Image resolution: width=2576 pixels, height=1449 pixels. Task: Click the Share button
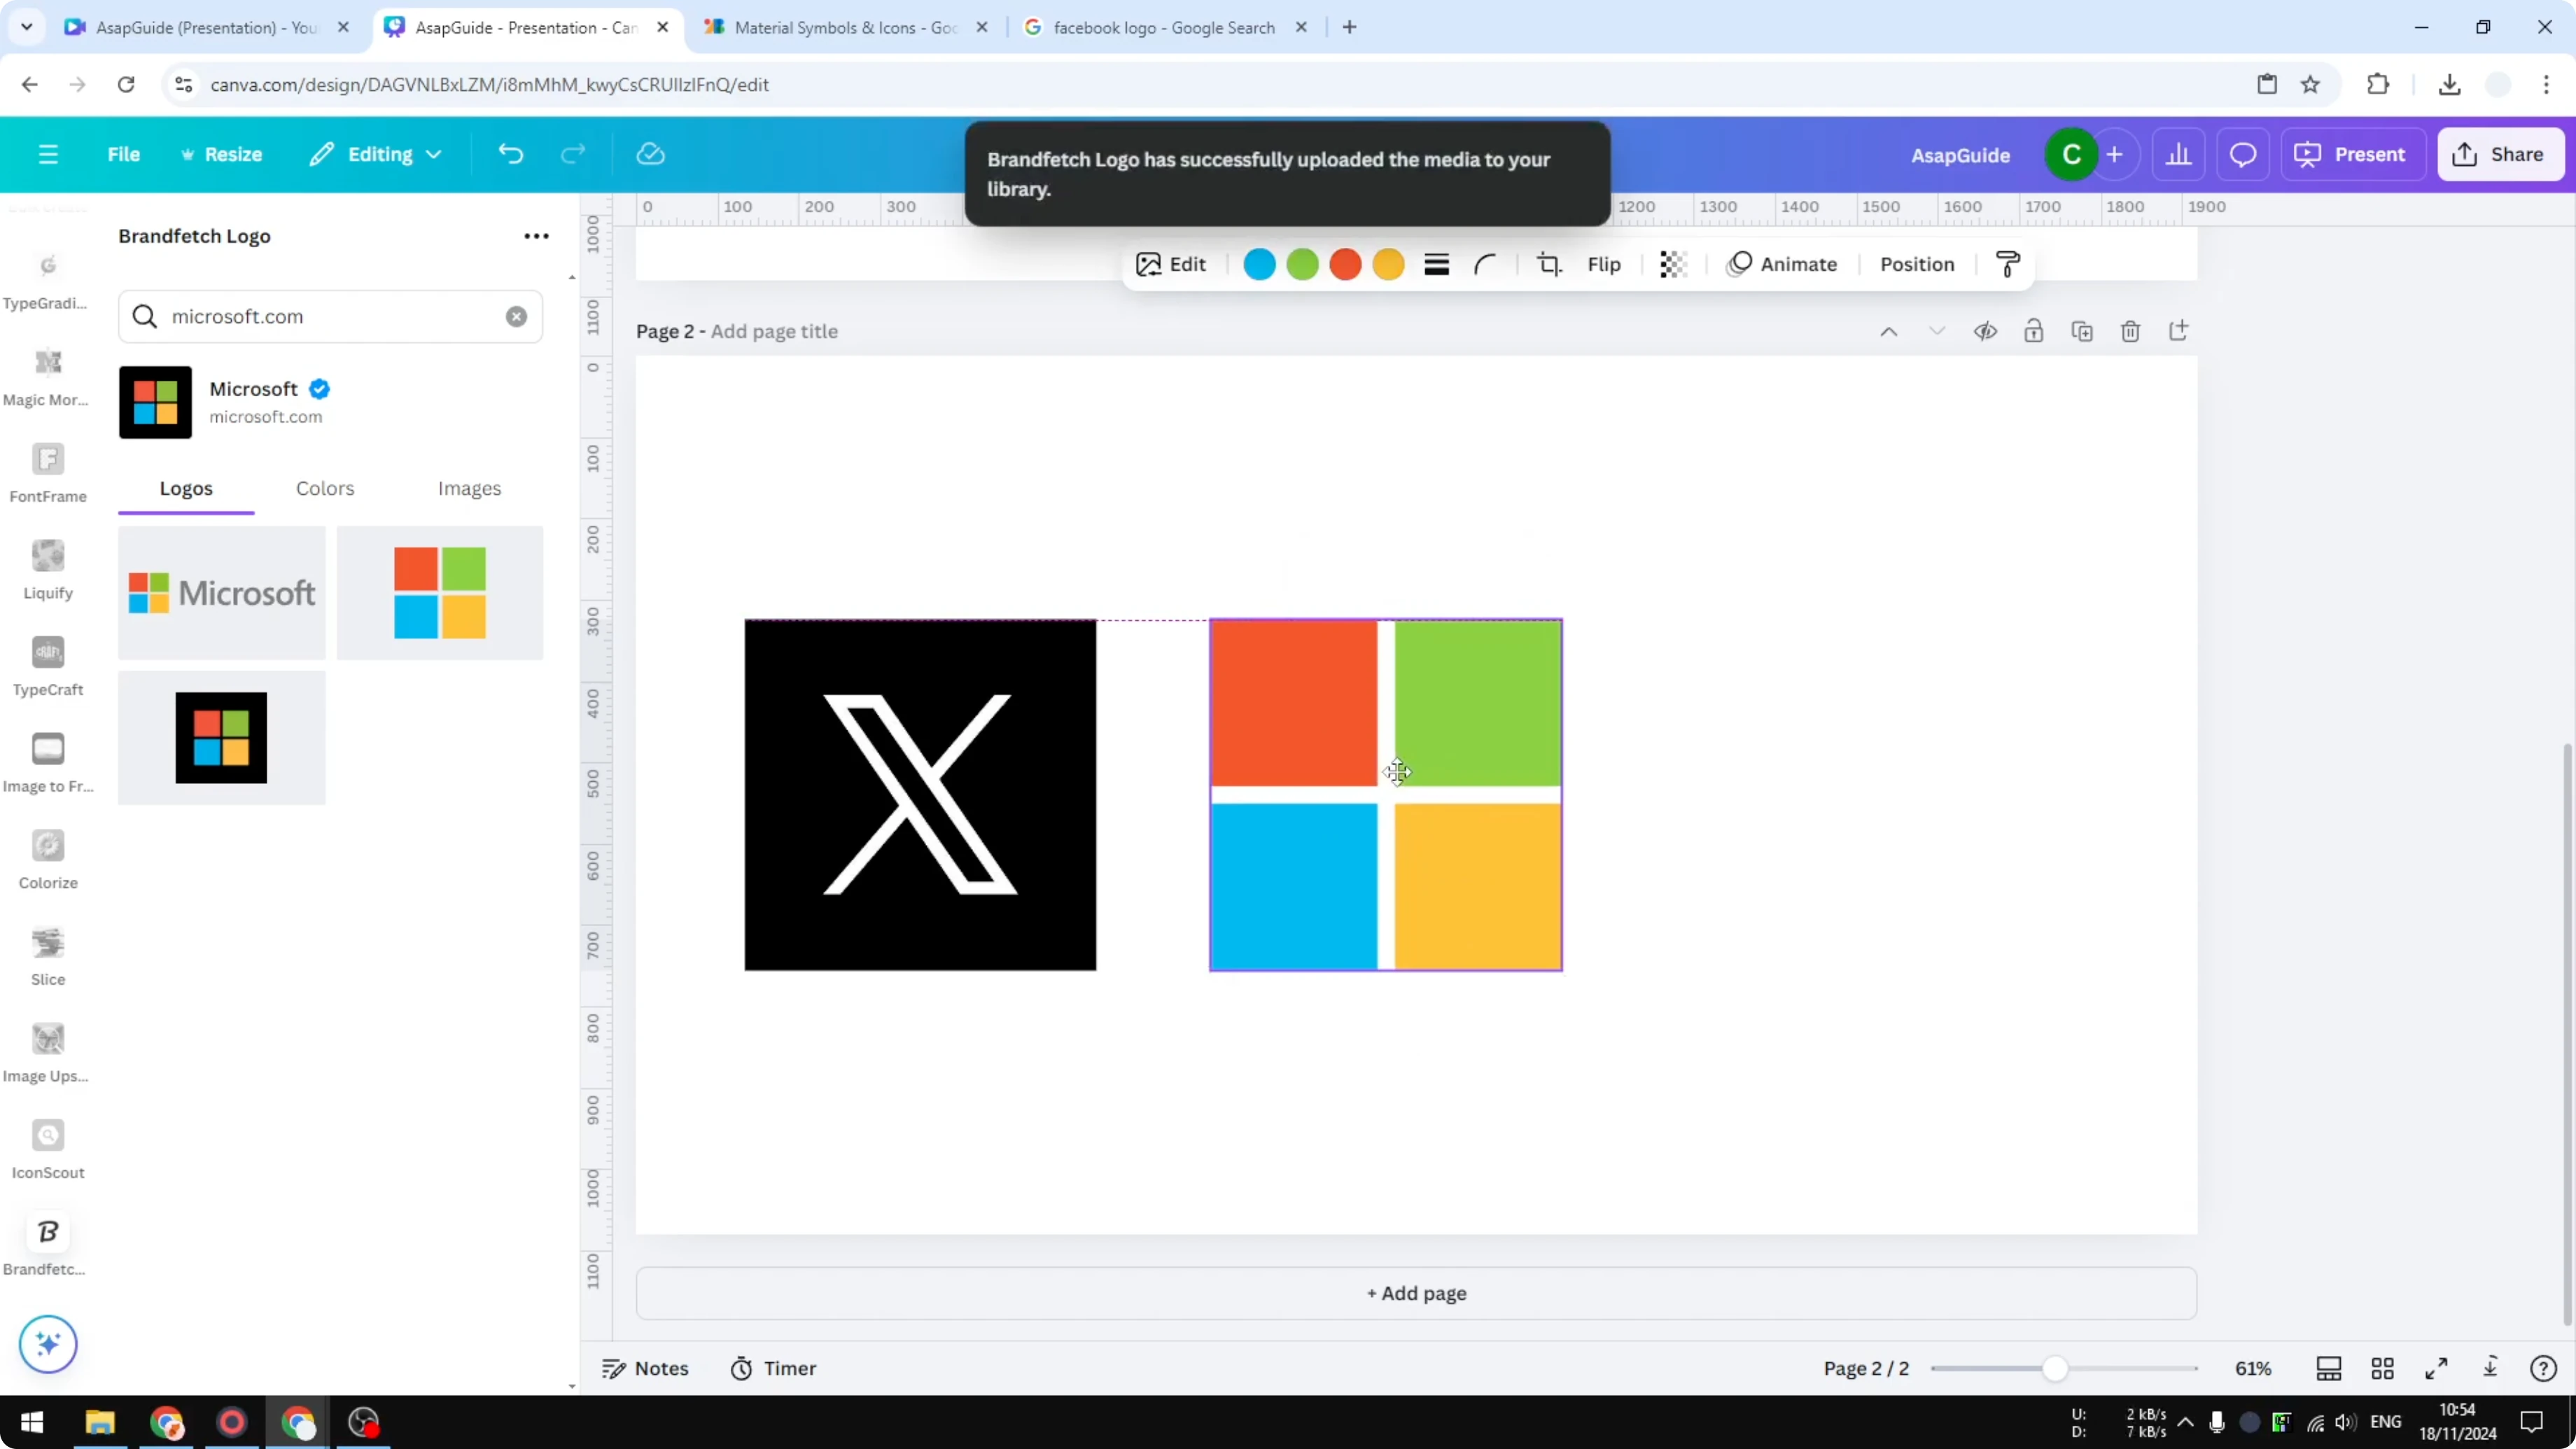pyautogui.click(x=2501, y=154)
